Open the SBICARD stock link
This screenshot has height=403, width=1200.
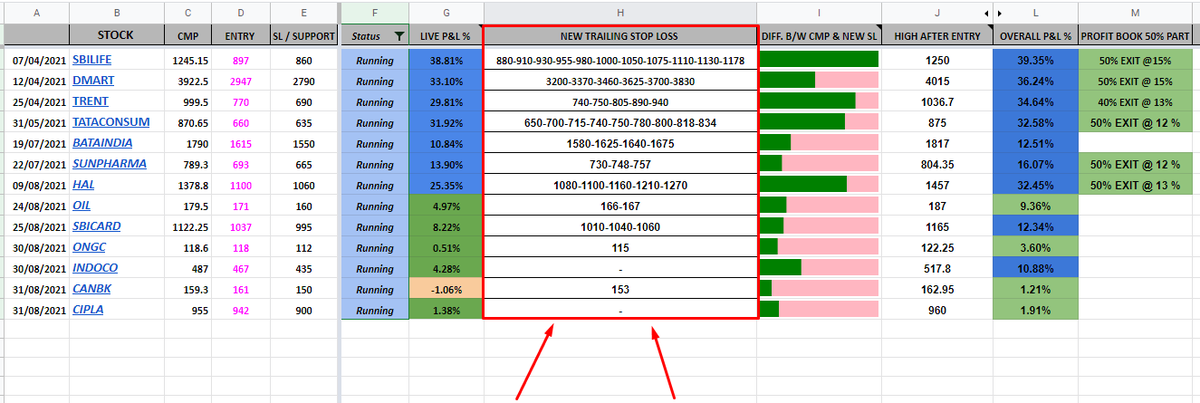click(97, 226)
